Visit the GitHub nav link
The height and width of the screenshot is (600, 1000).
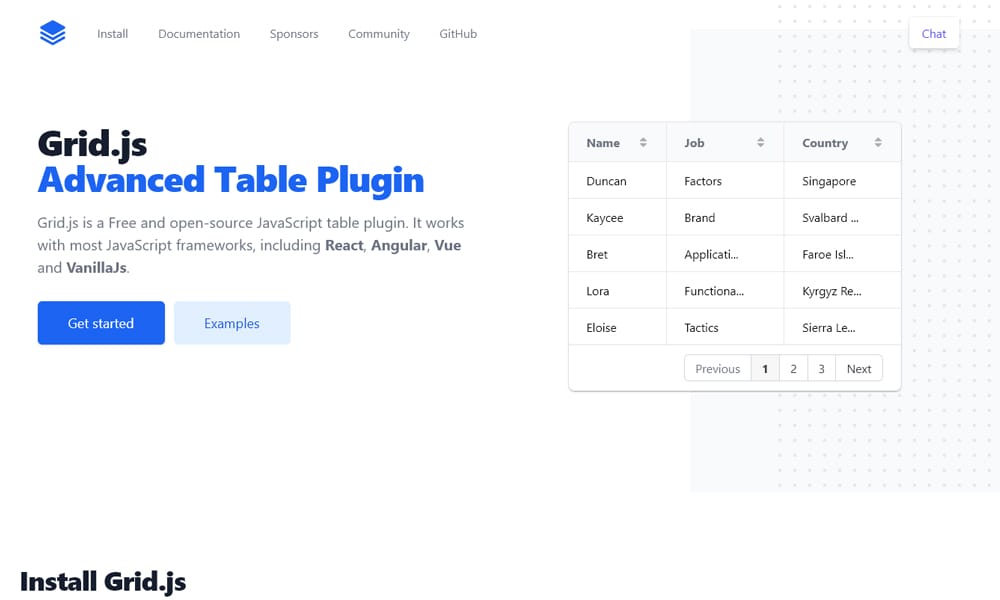coord(458,34)
